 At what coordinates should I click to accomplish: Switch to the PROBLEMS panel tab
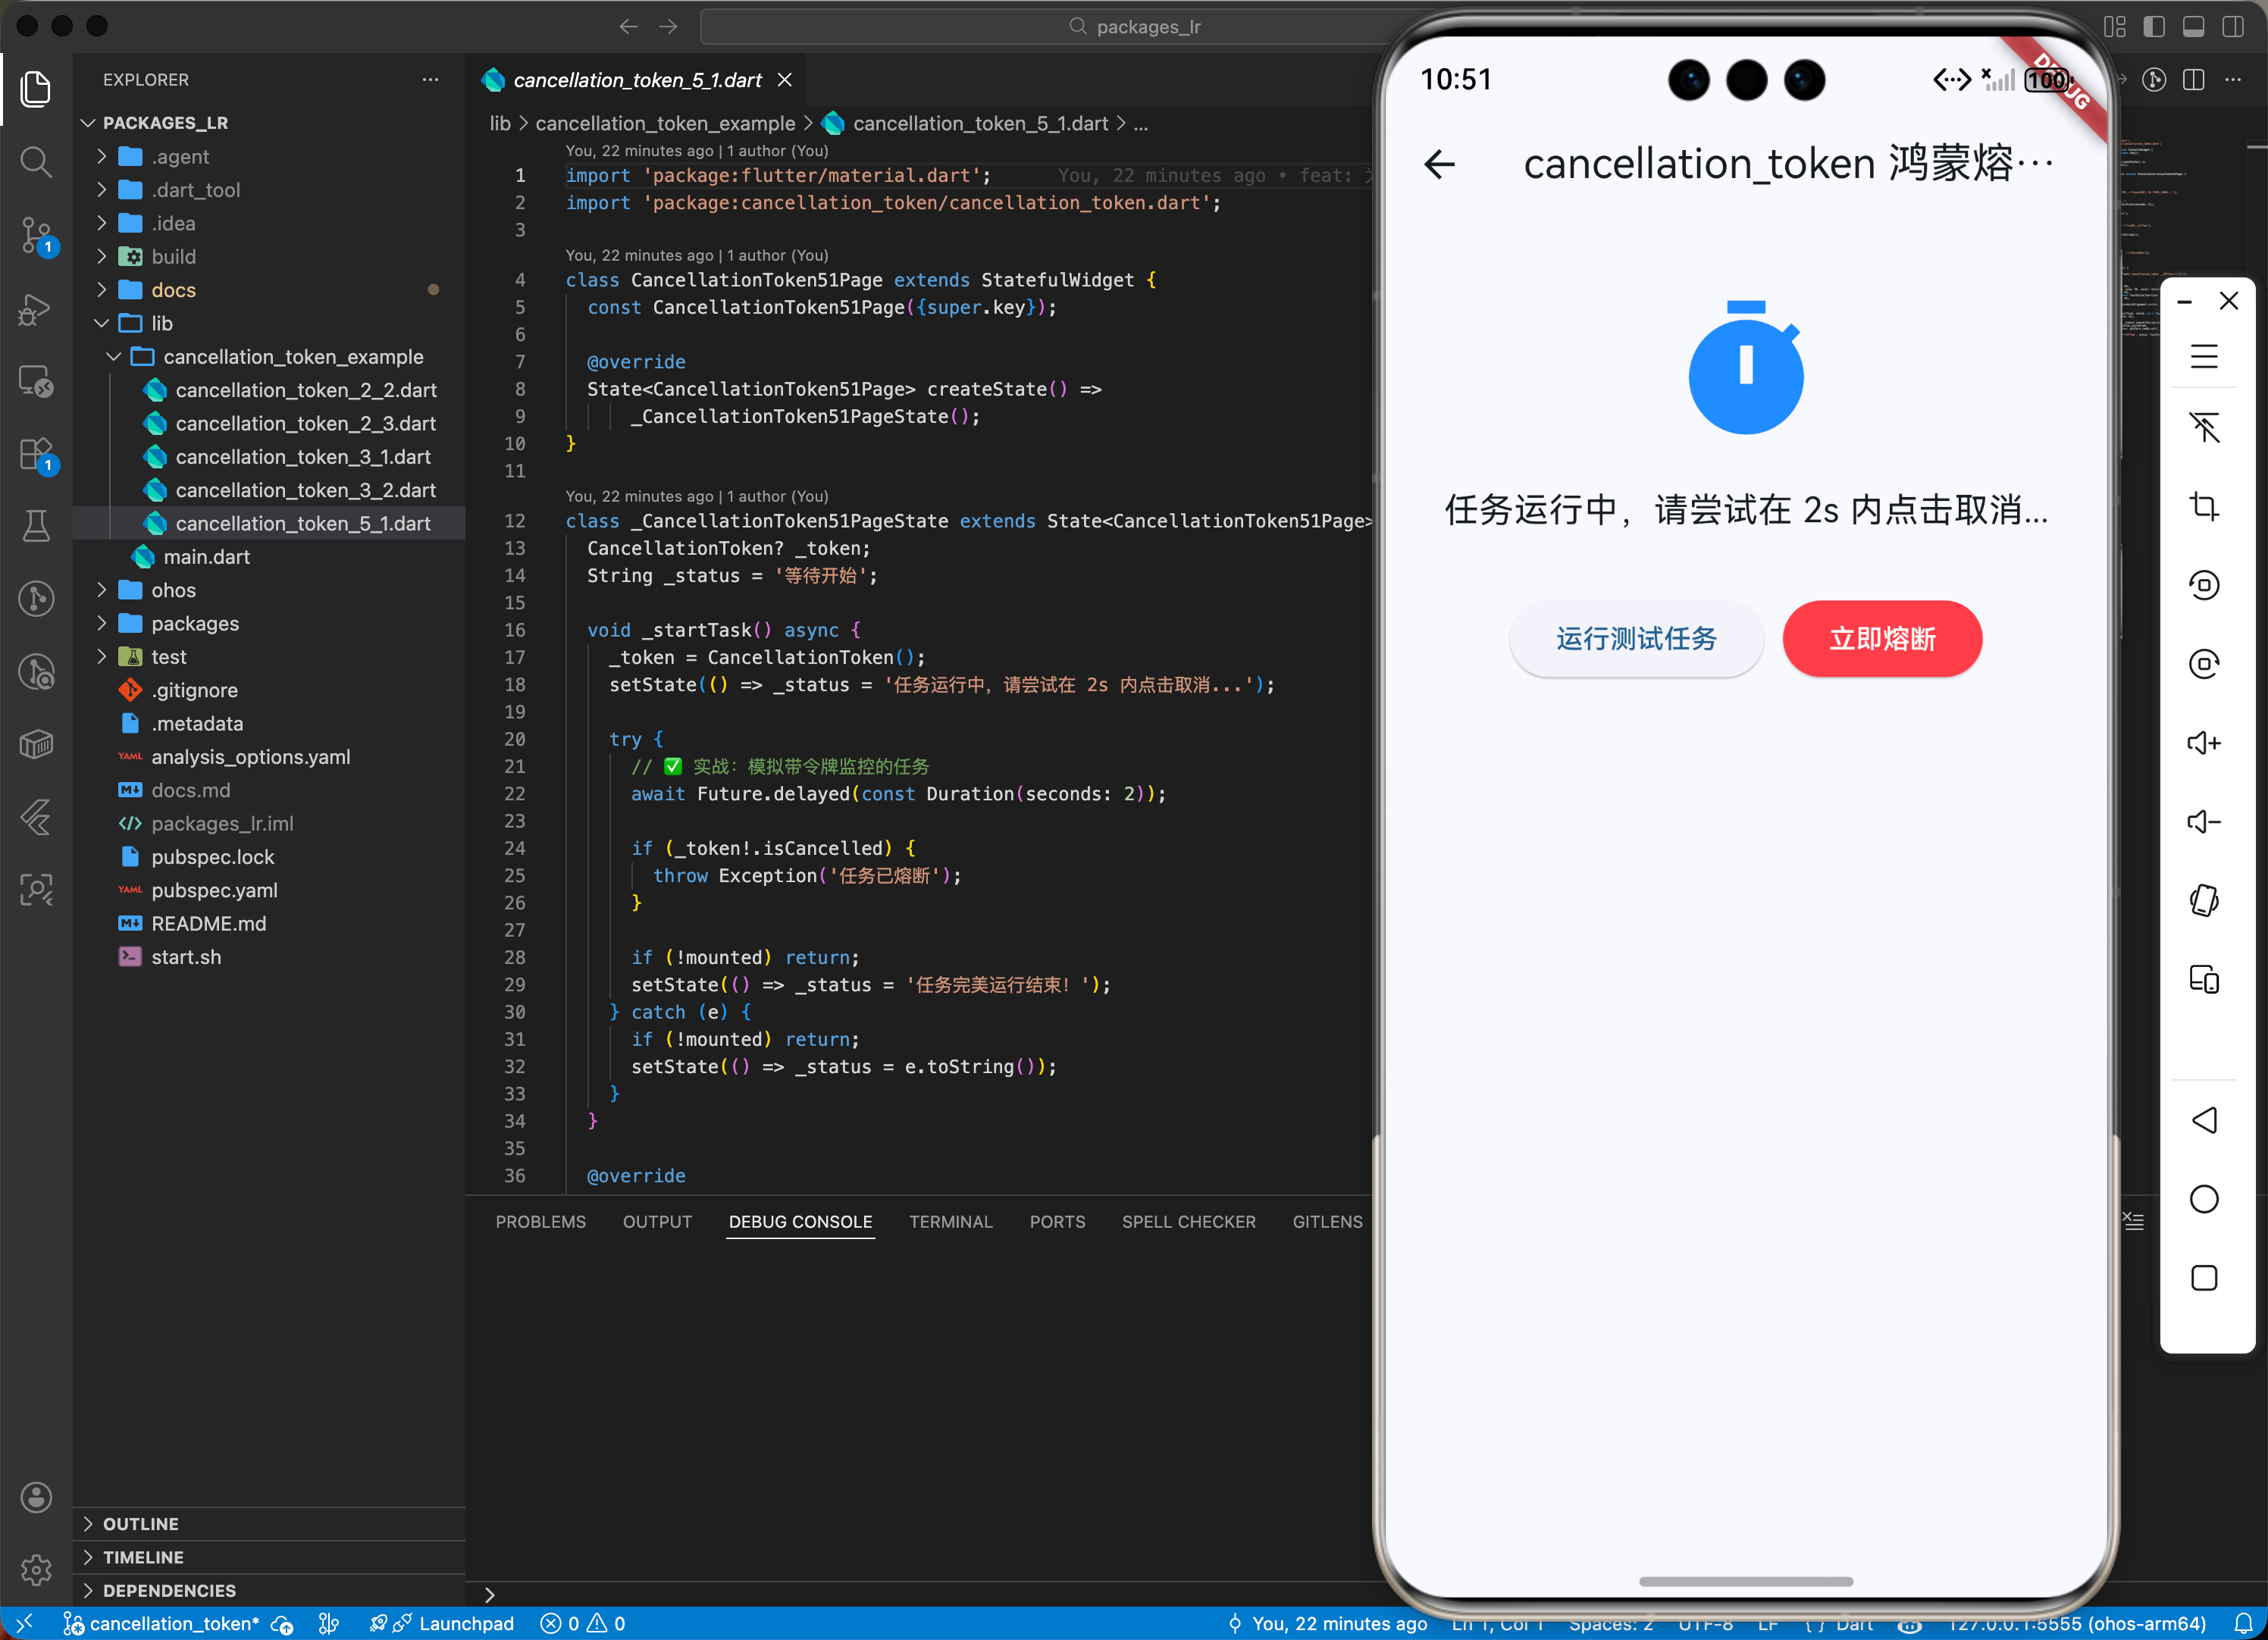(x=540, y=1221)
